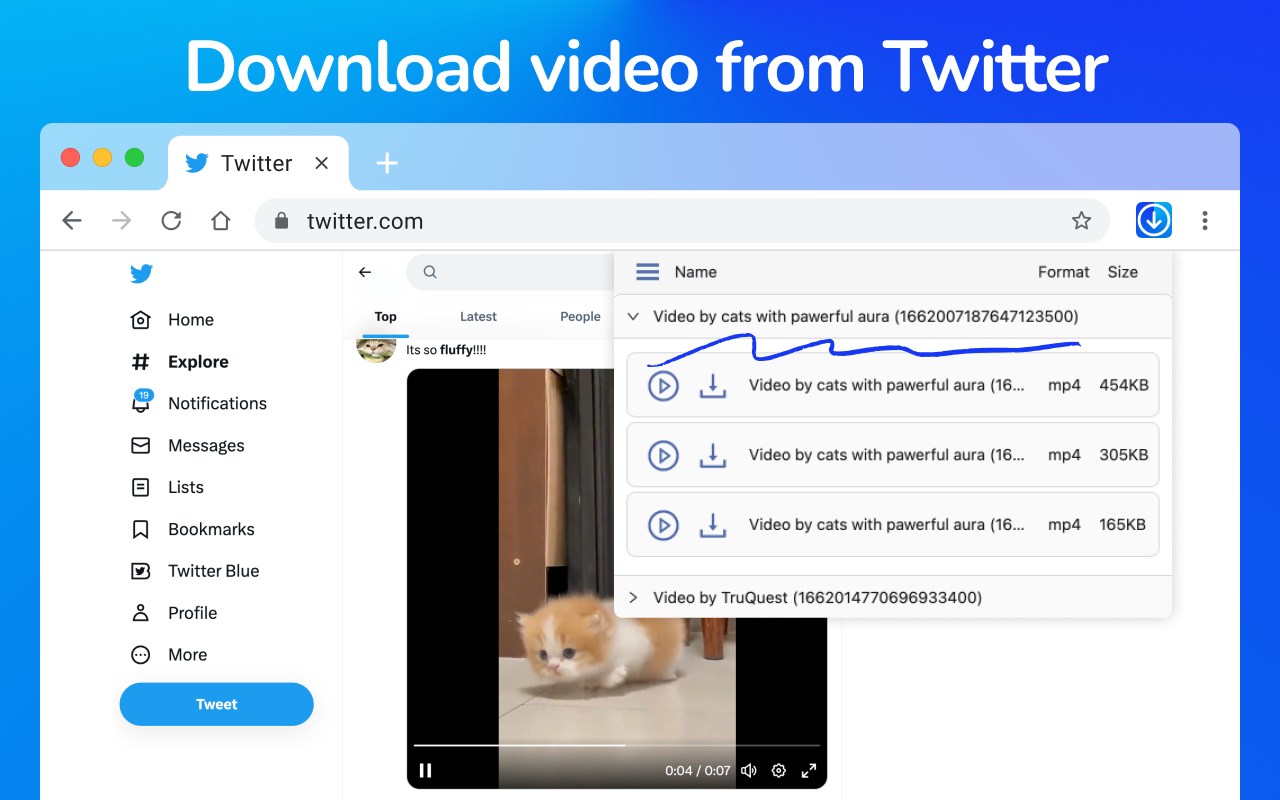Download the 305KB mp4 video
Viewport: 1280px width, 800px height.
pos(712,455)
